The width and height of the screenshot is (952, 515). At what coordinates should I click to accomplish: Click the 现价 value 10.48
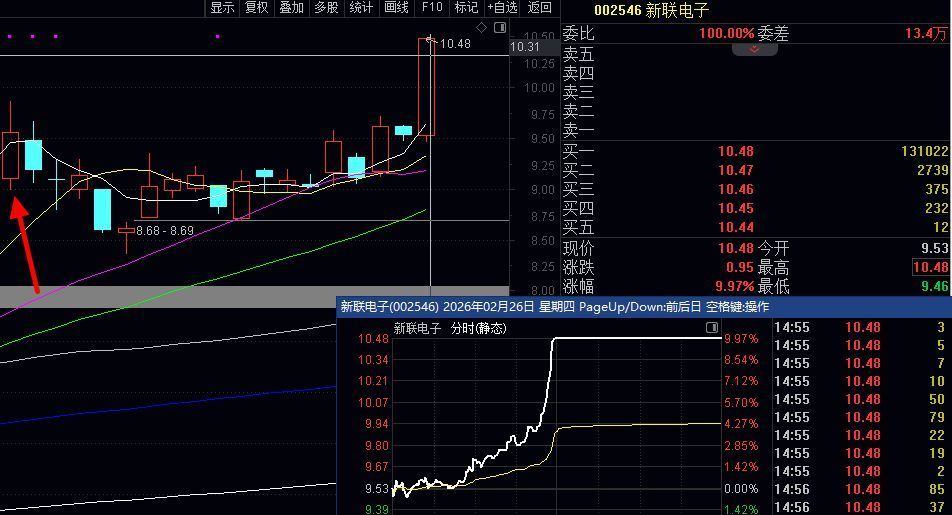(736, 248)
